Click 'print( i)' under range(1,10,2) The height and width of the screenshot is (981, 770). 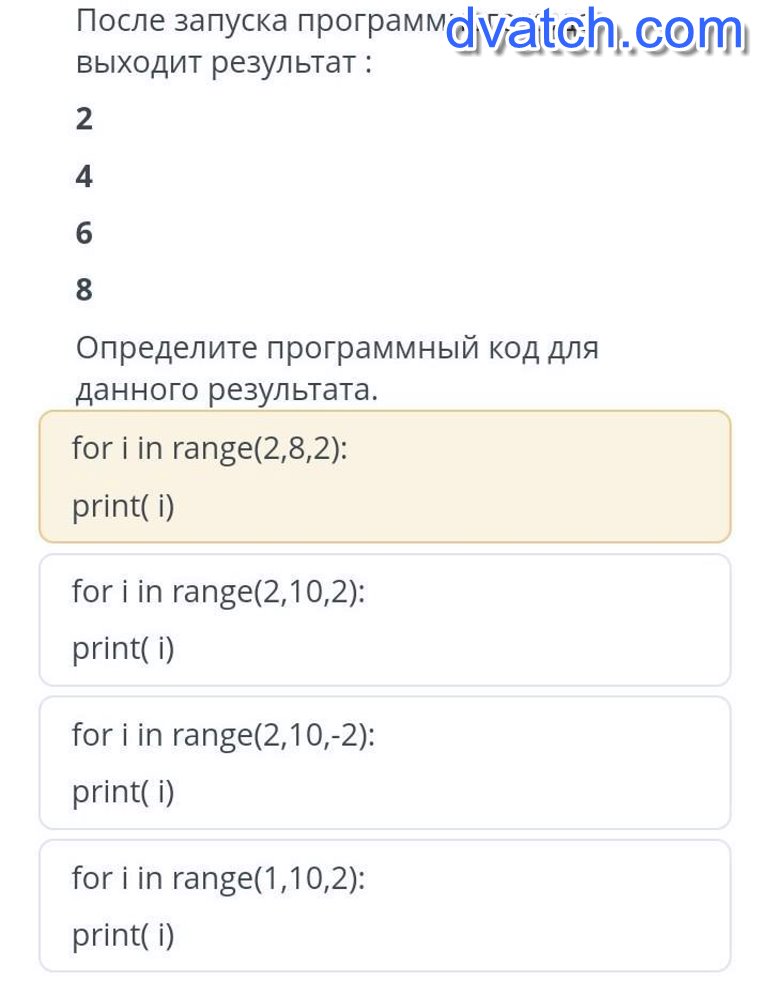tap(123, 935)
